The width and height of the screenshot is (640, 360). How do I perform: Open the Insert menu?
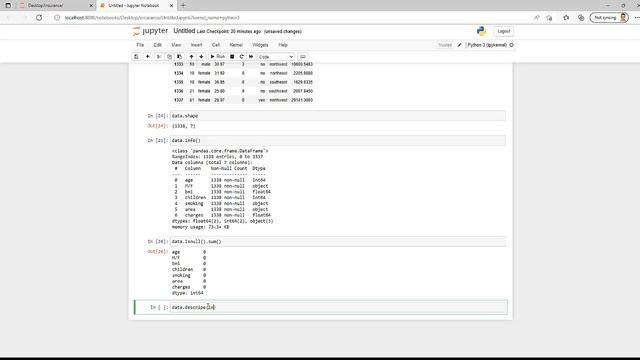[196, 45]
